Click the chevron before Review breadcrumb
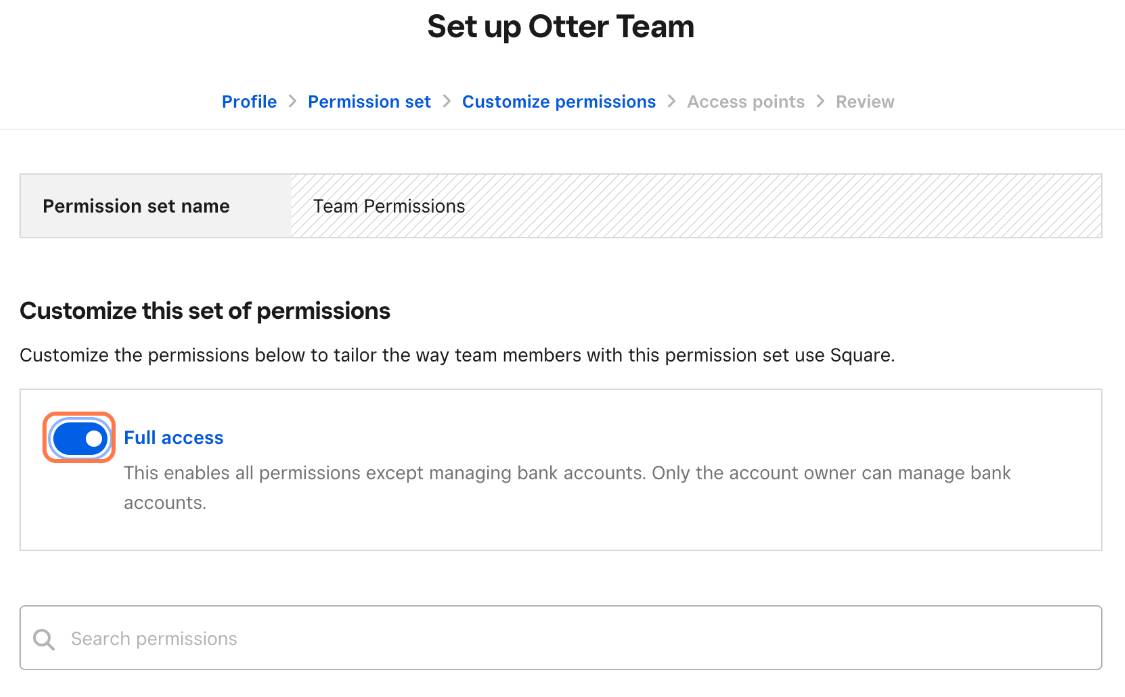1125x697 pixels. coord(820,101)
